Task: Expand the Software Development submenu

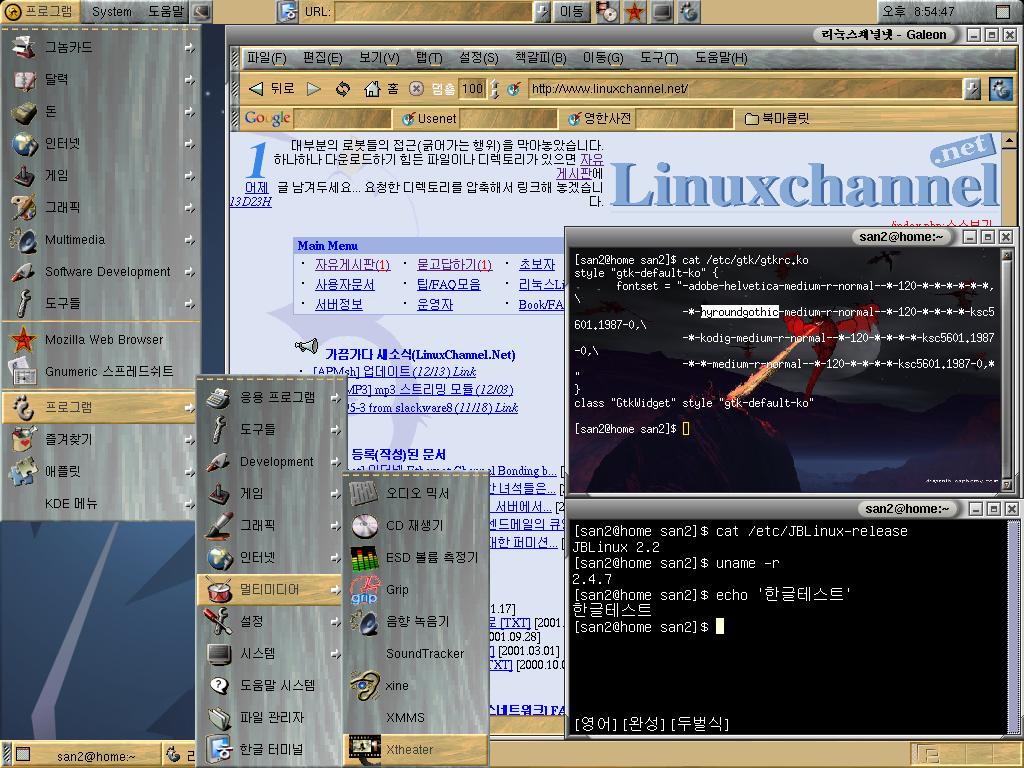Action: pos(100,271)
